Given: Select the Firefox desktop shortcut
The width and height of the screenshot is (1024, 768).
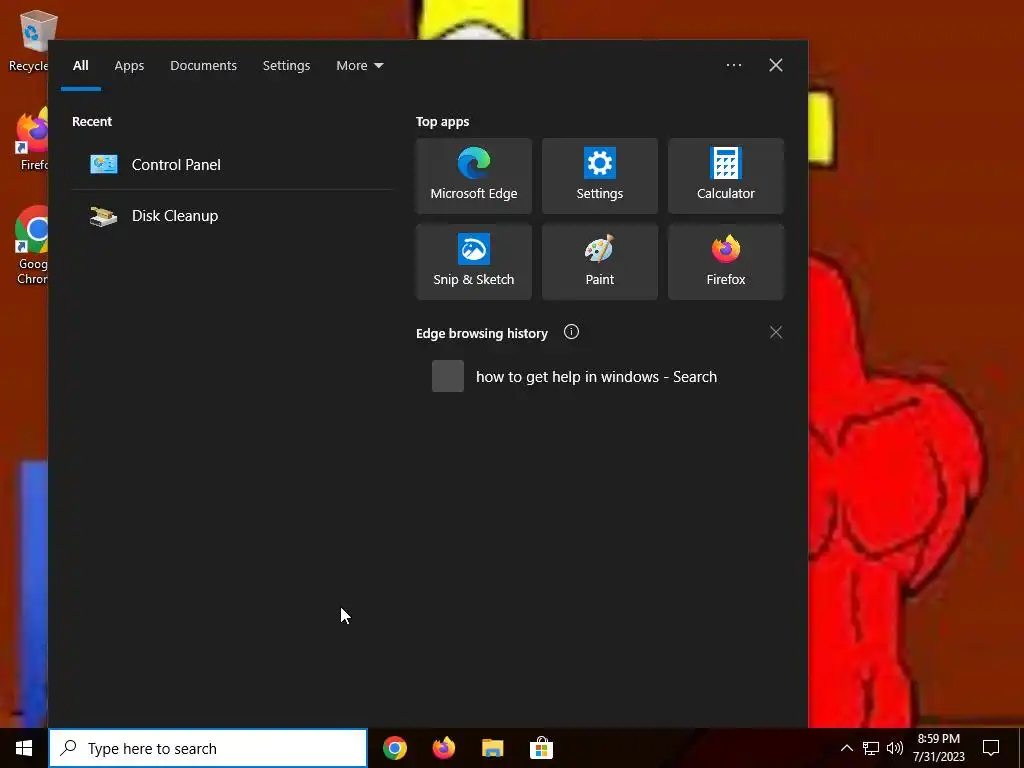Looking at the screenshot, I should click(x=30, y=140).
